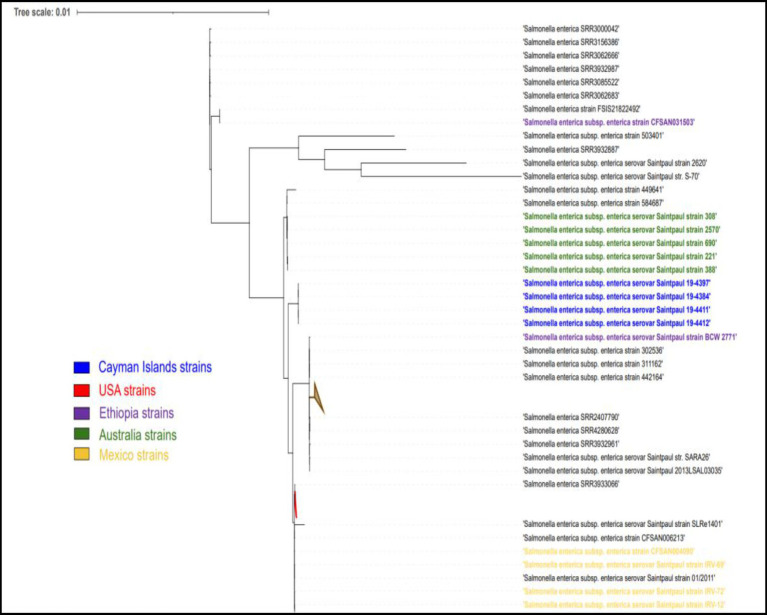Click the Tree scale 0.01 bar
Viewport: 767px width, 615px height.
tap(173, 12)
